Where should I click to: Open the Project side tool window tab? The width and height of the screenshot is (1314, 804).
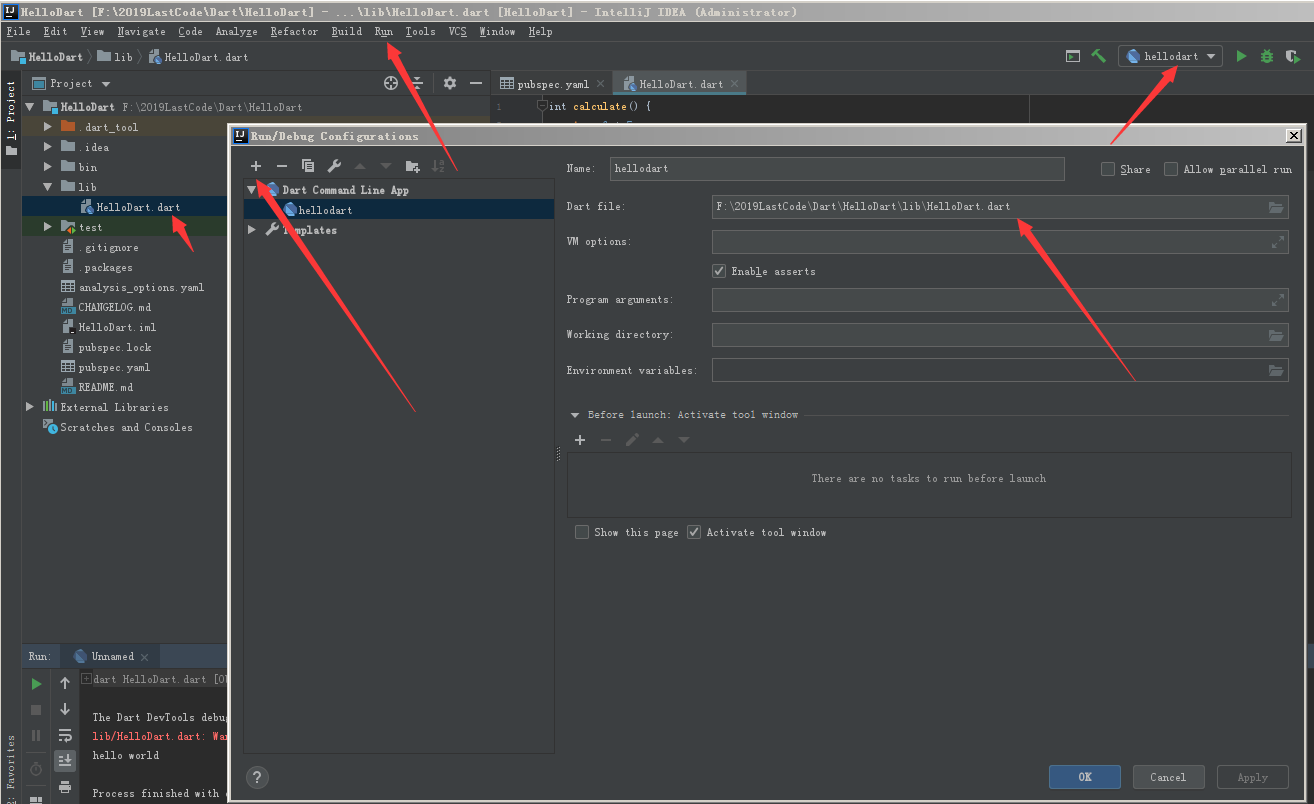[x=11, y=121]
